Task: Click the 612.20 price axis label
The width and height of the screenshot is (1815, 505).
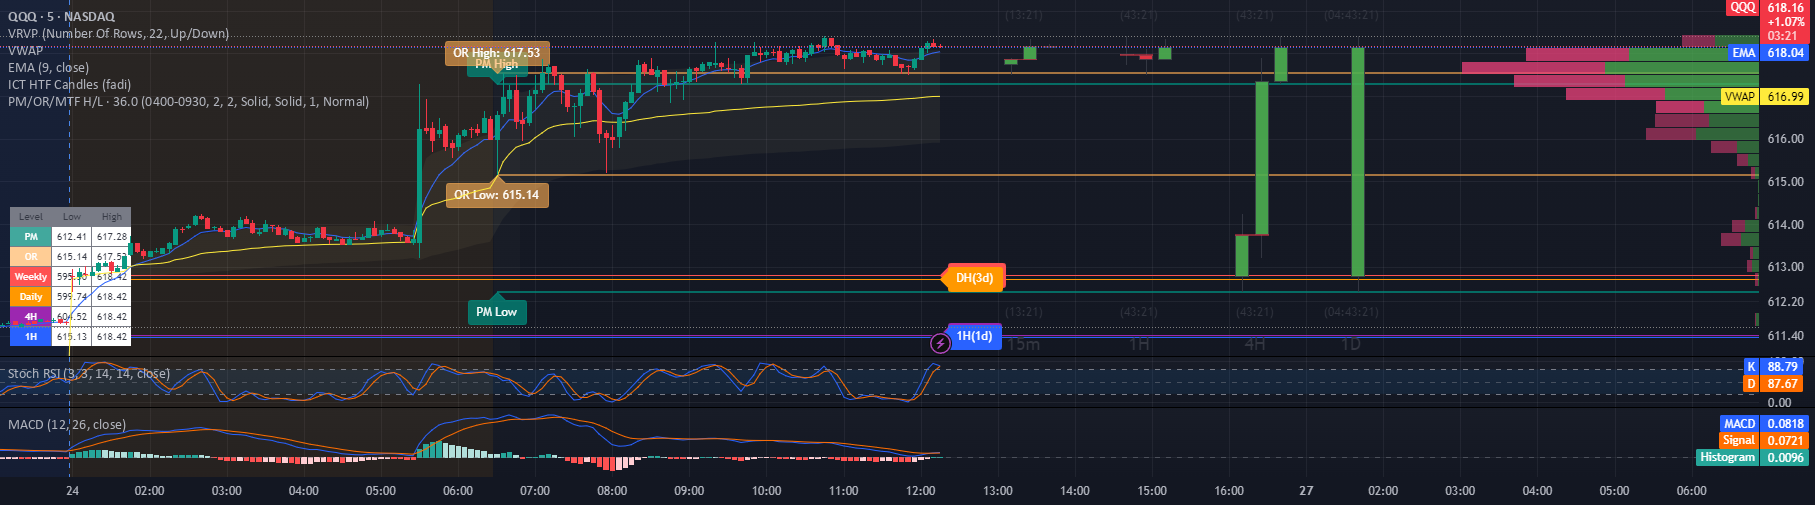Action: tap(1785, 302)
